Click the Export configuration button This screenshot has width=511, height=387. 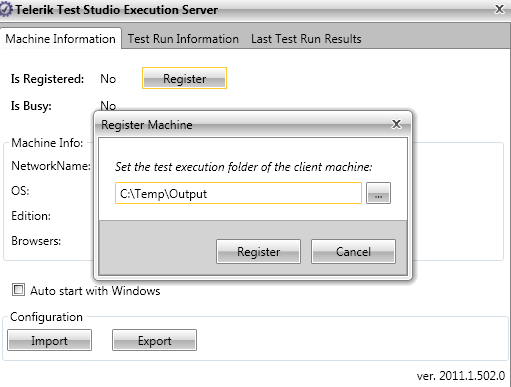(x=154, y=340)
